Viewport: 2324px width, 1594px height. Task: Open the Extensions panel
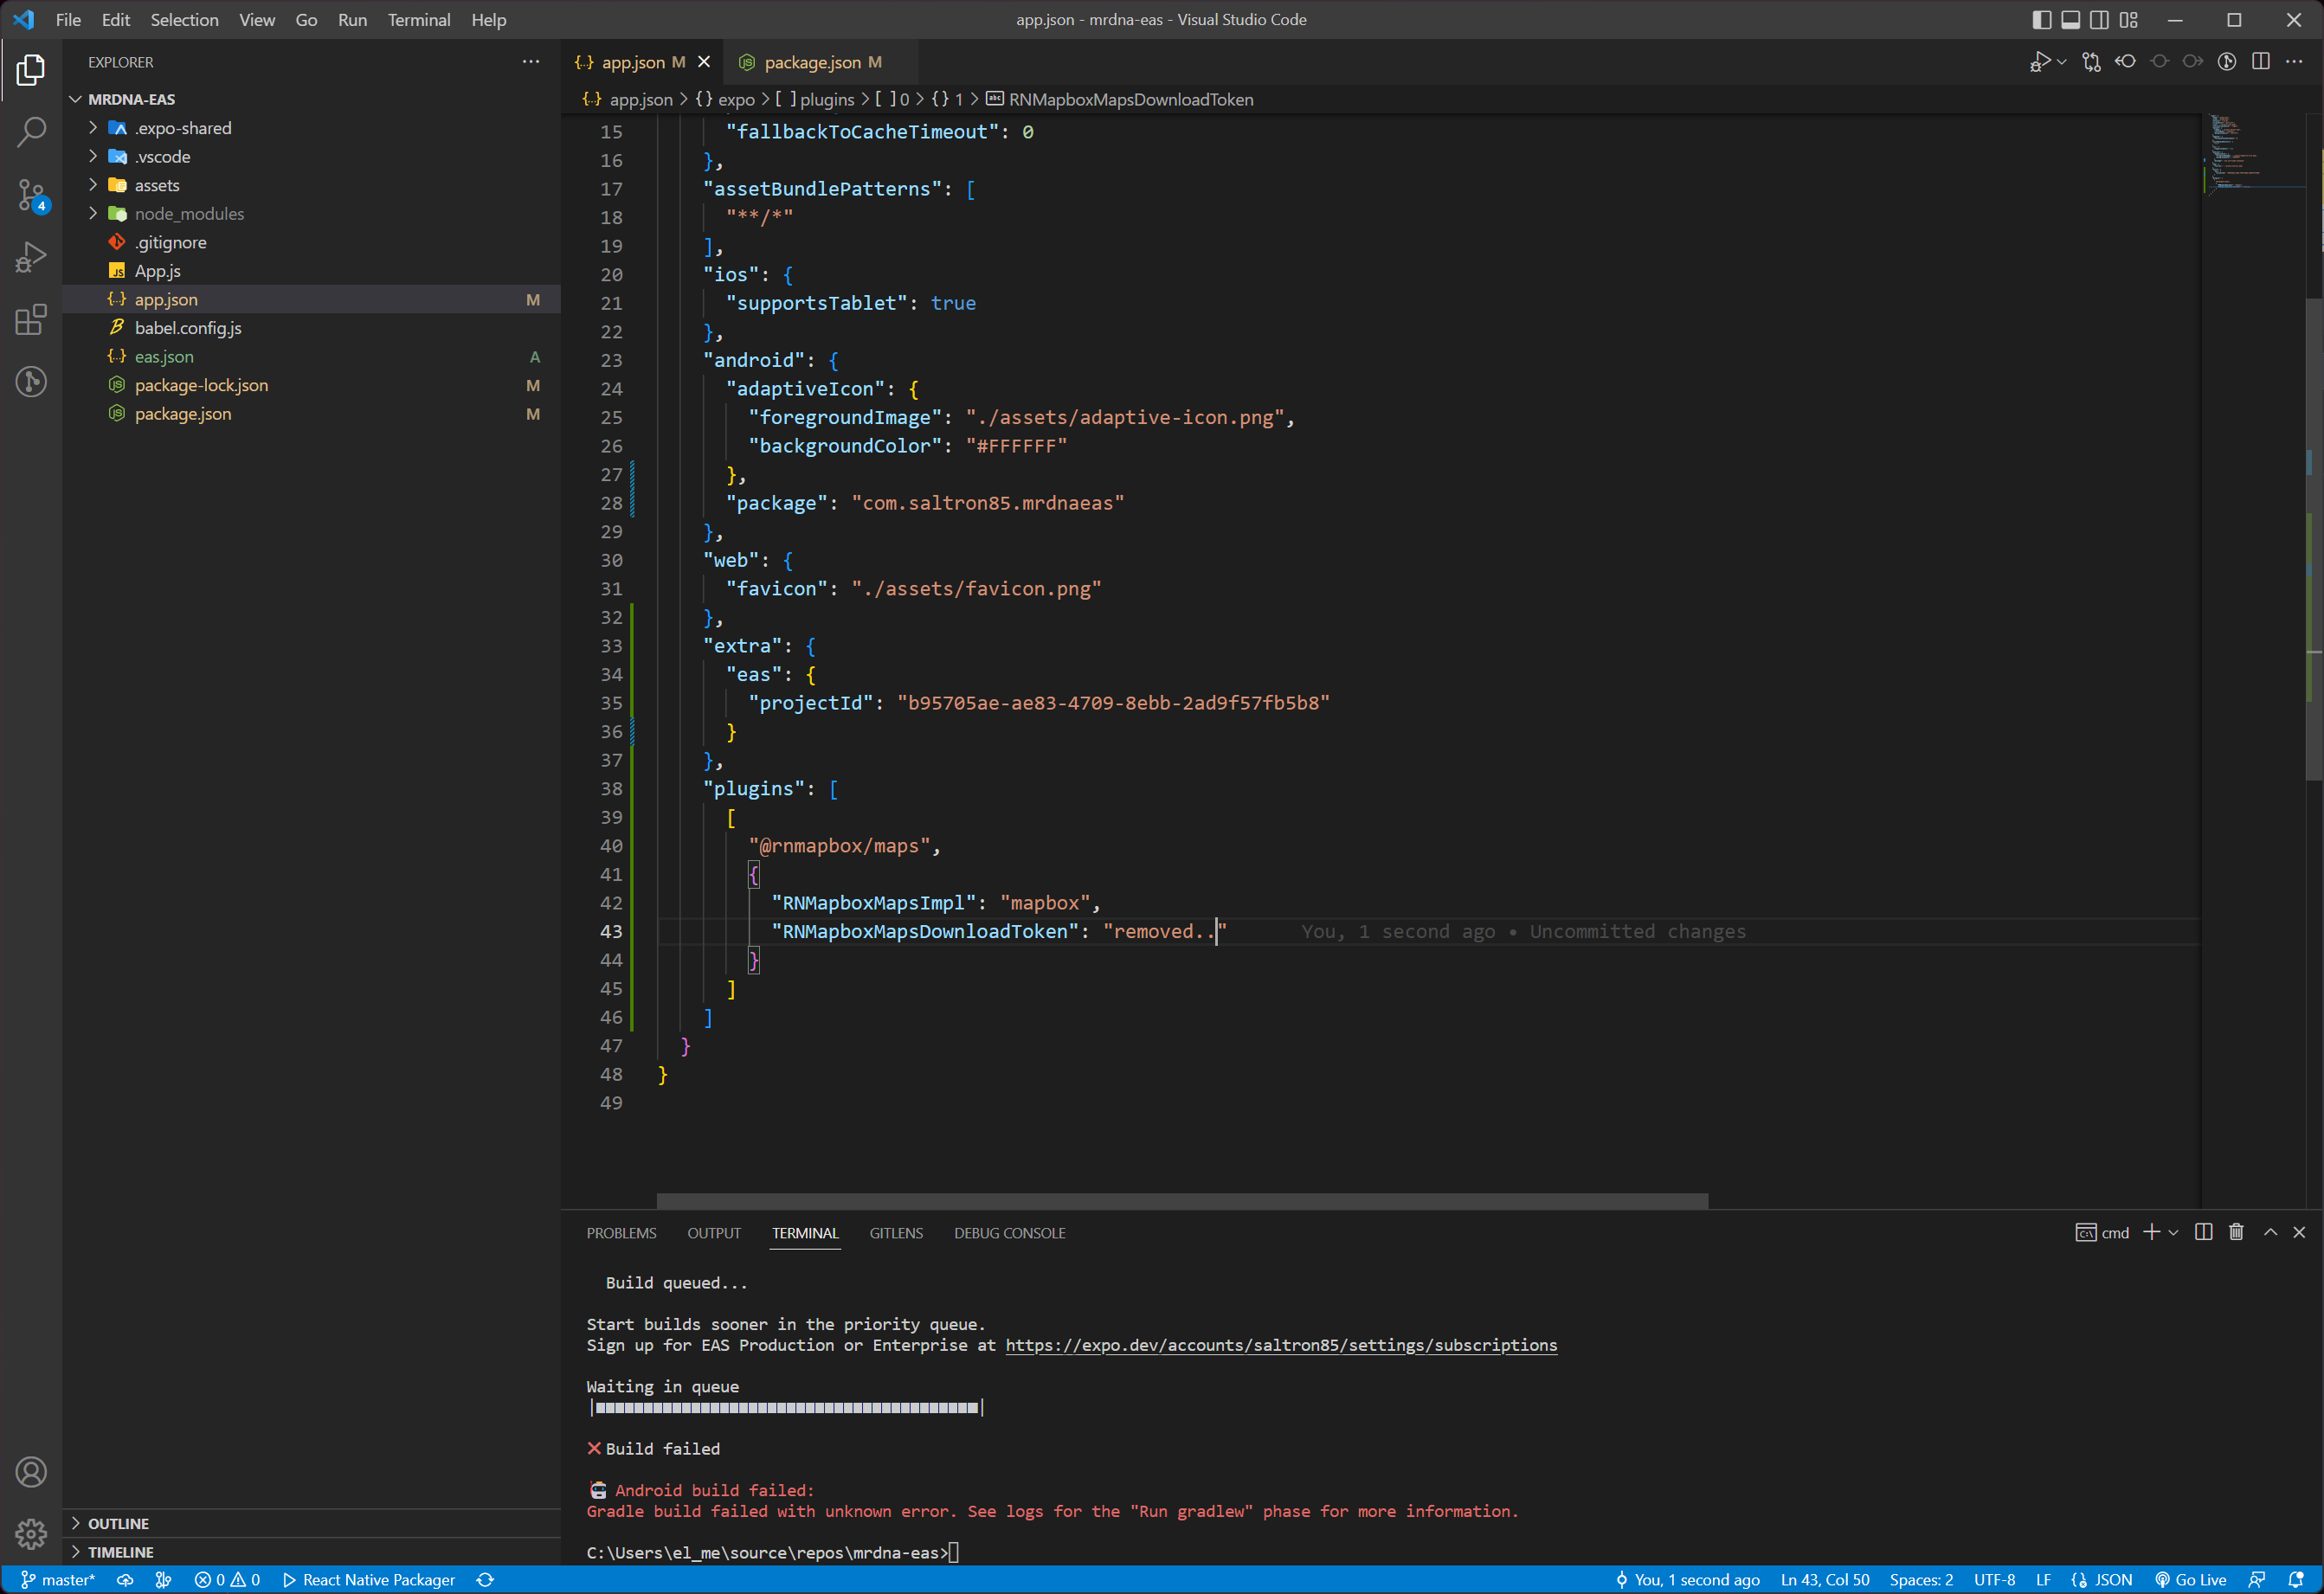31,319
